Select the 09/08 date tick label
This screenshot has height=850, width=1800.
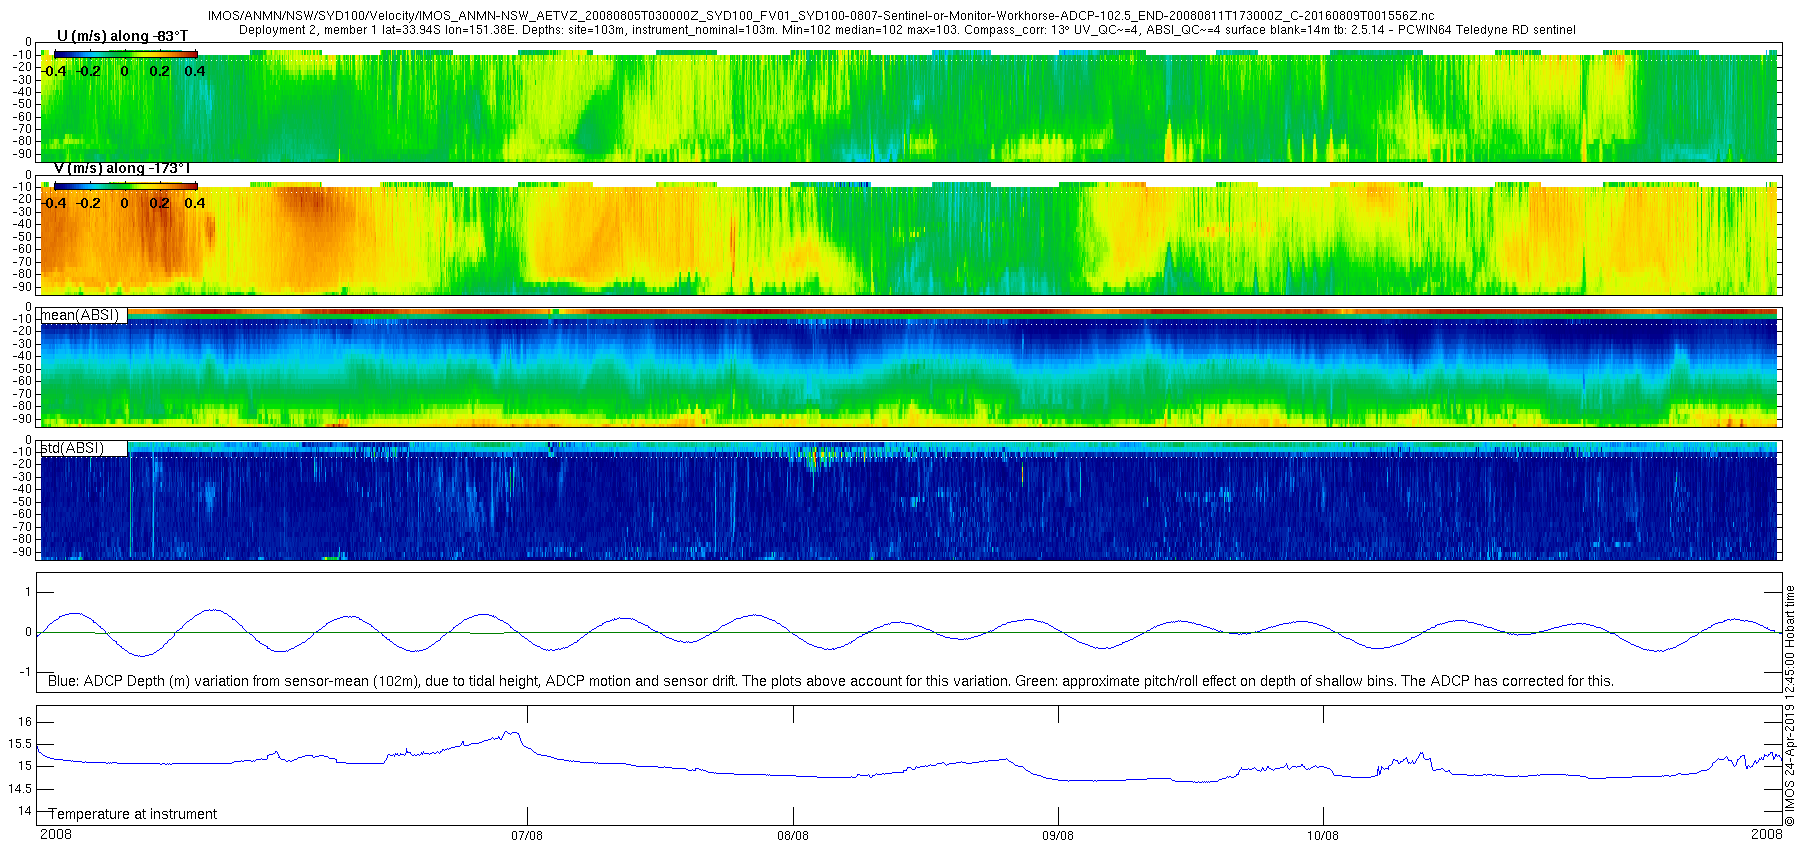point(1058,835)
